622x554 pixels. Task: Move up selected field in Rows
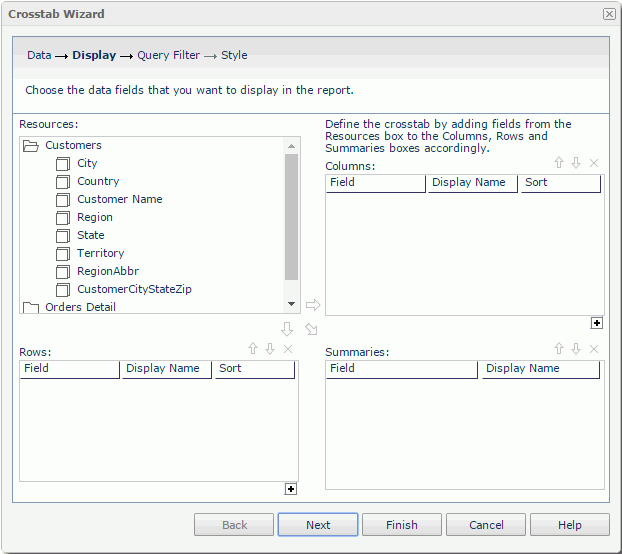click(253, 349)
